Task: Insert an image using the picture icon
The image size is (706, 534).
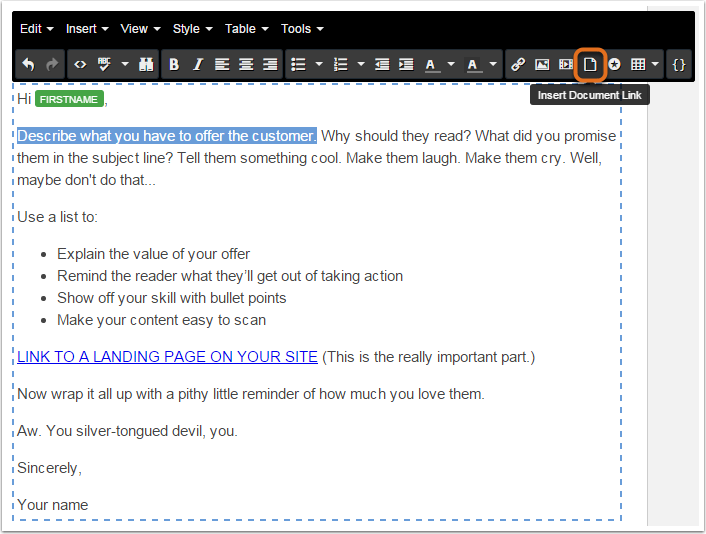Action: 542,65
